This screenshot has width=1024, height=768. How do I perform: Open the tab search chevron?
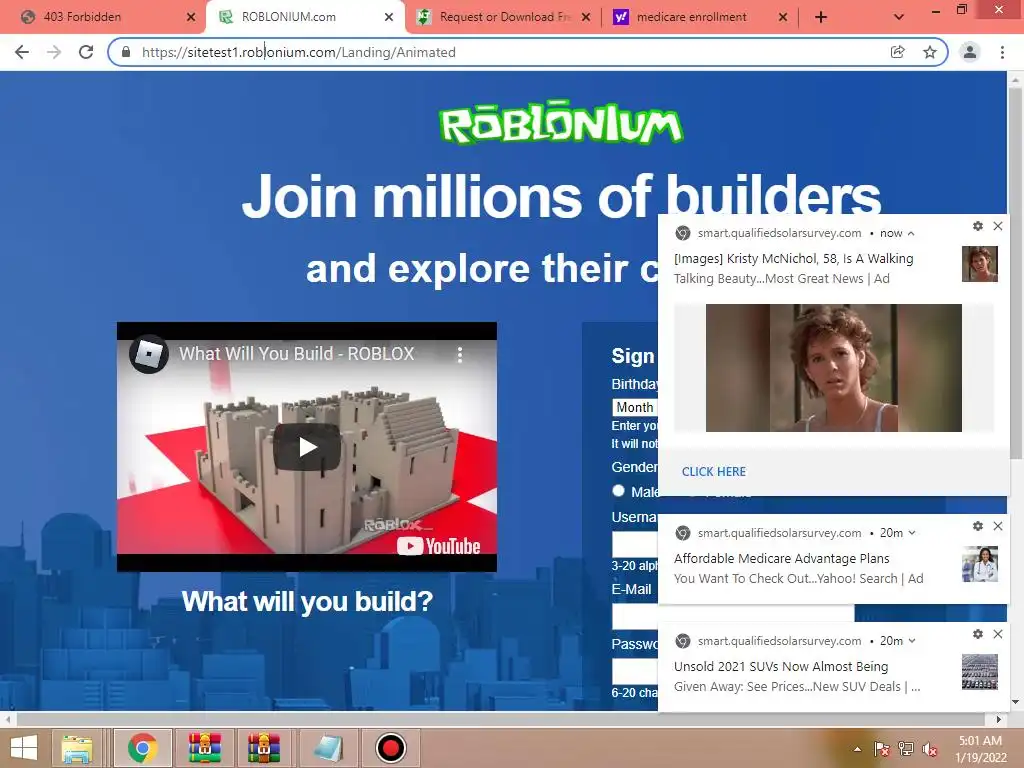tap(899, 17)
